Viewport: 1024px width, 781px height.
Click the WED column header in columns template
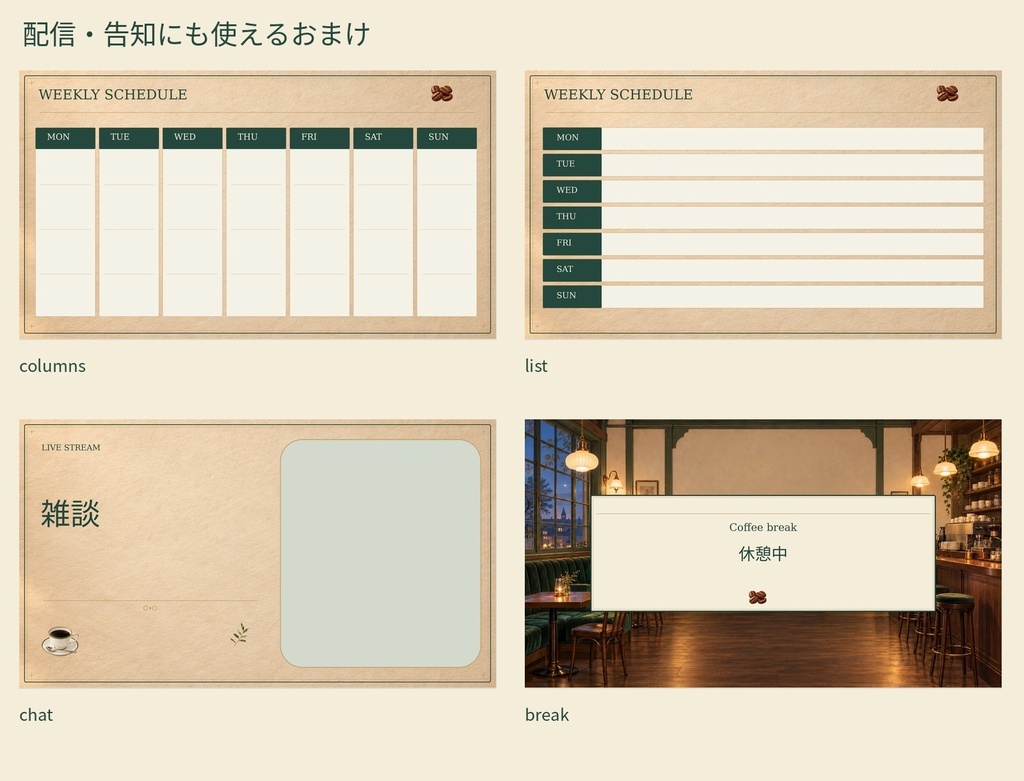pos(192,138)
